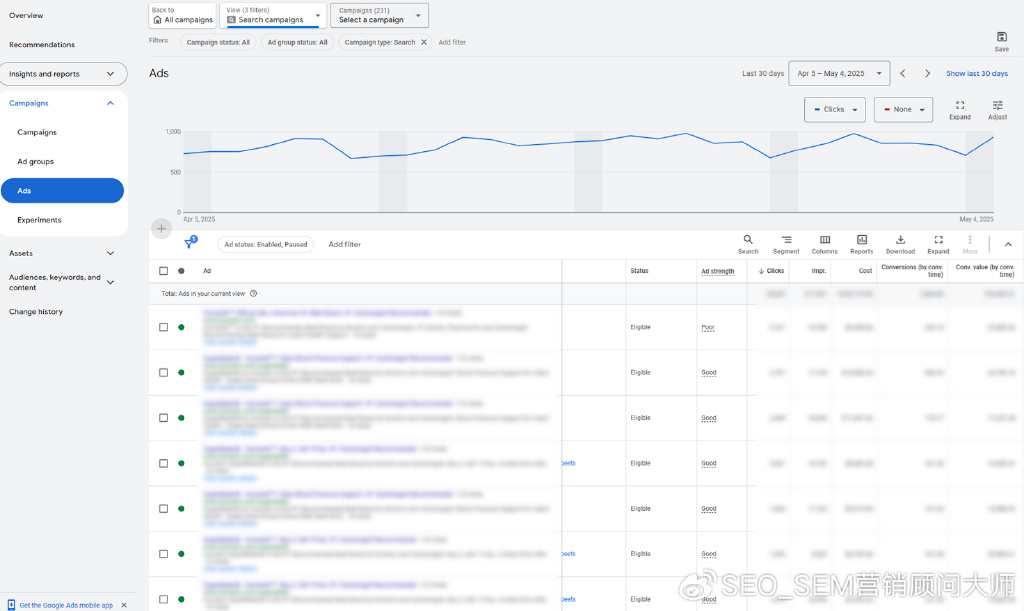Check the third ad row checkbox
The image size is (1024, 611).
164,418
